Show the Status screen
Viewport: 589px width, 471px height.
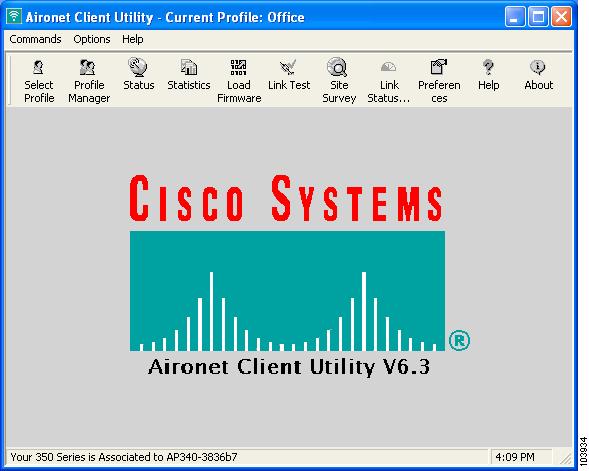coord(139,74)
